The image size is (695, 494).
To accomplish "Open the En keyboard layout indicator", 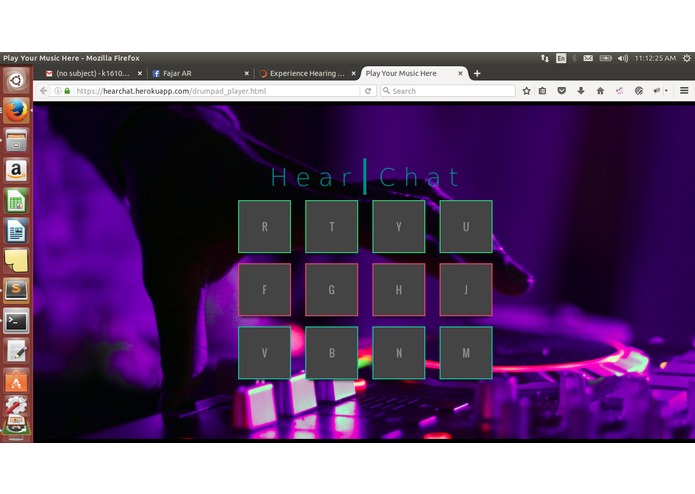I will [x=561, y=58].
